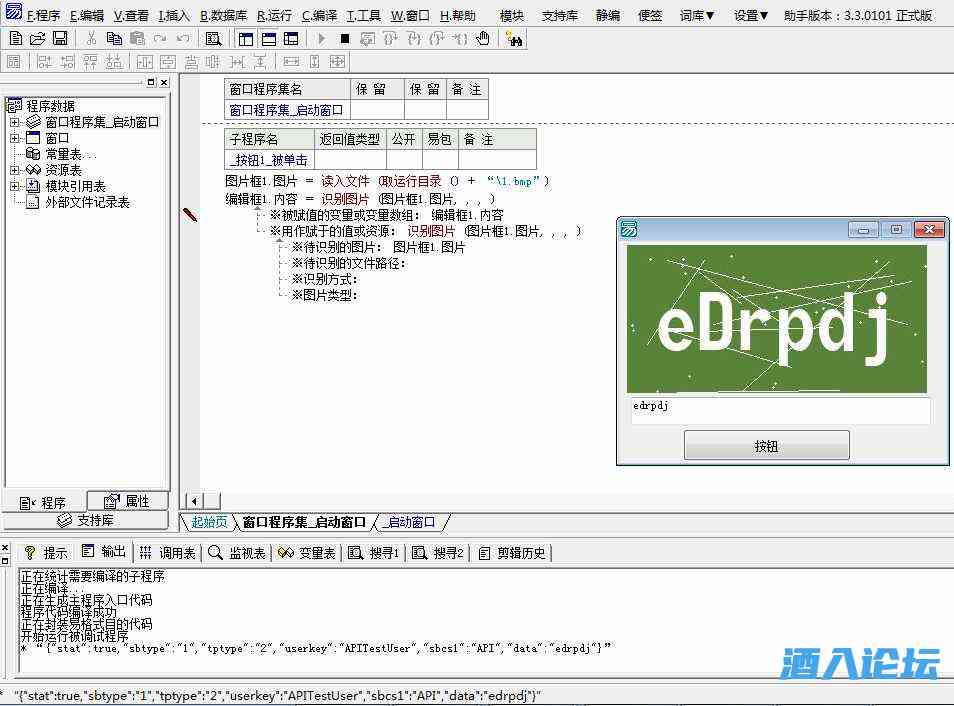954x706 pixels.
Task: Click the print preview magnifier icon
Action: coord(213,39)
